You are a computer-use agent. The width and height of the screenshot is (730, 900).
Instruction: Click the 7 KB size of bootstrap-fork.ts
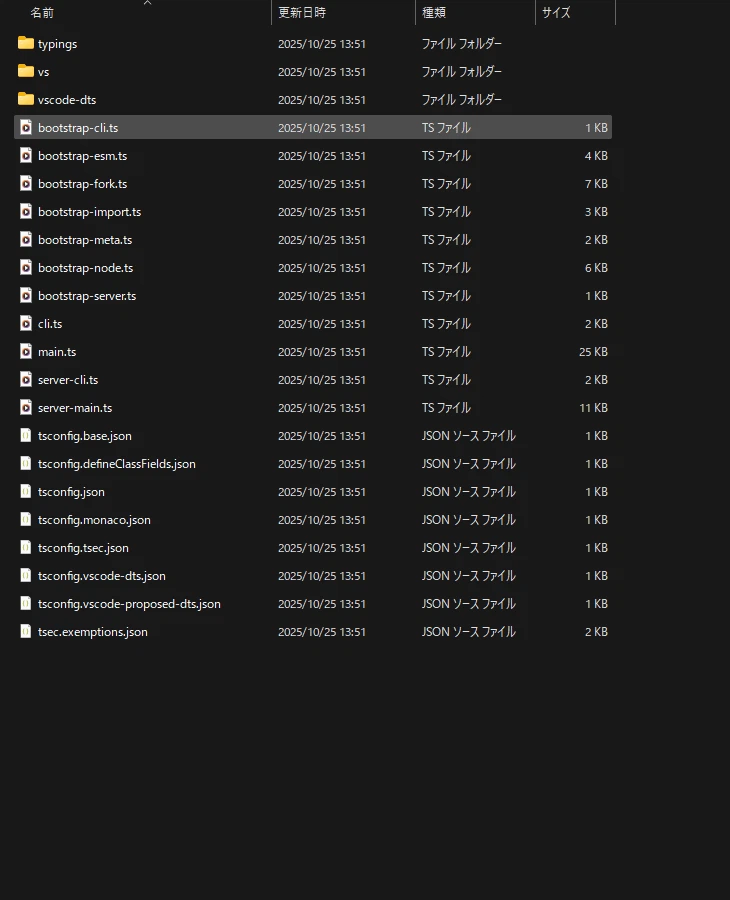click(596, 184)
